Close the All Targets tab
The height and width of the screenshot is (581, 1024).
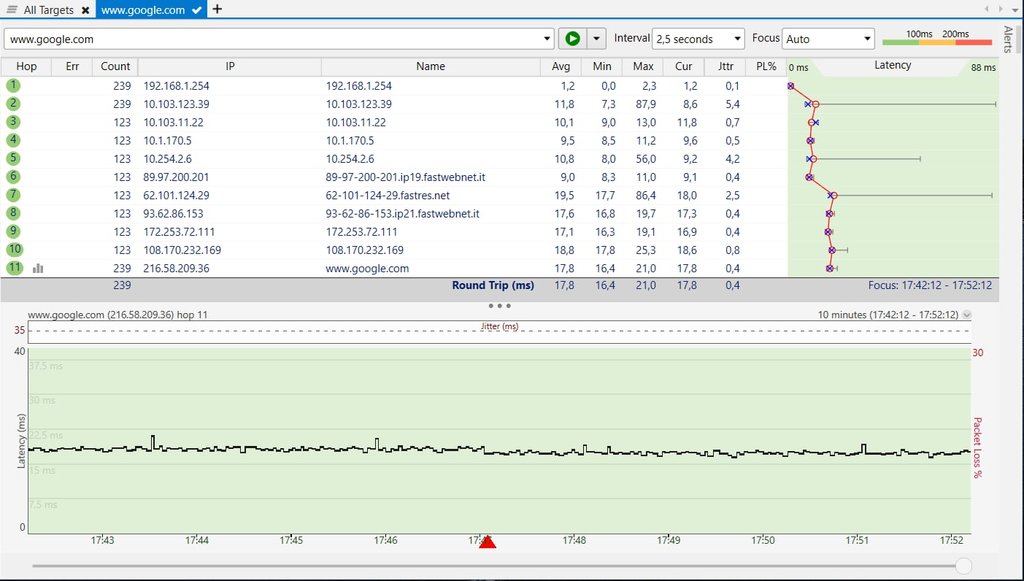click(86, 10)
